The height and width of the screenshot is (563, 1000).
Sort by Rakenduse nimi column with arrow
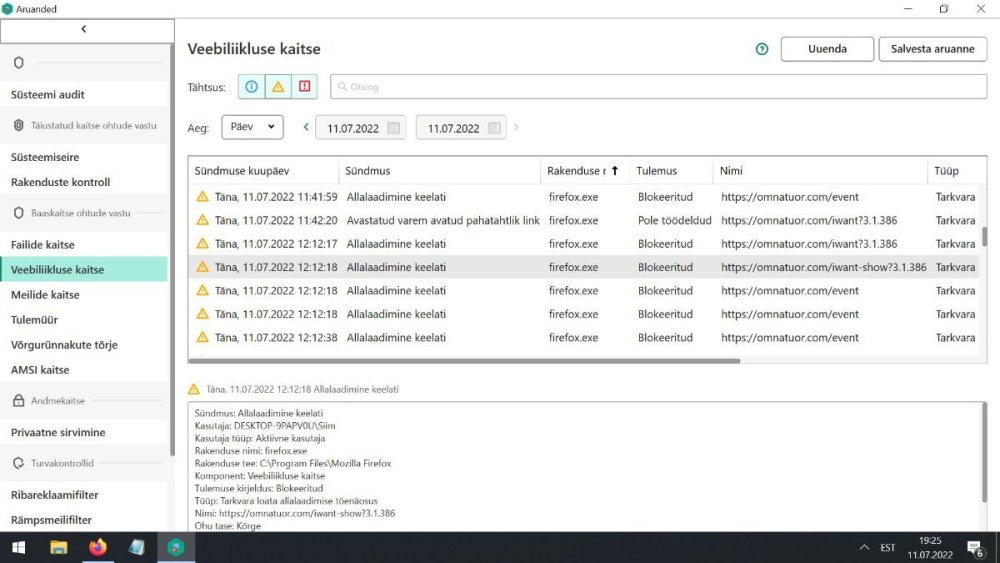pos(585,171)
